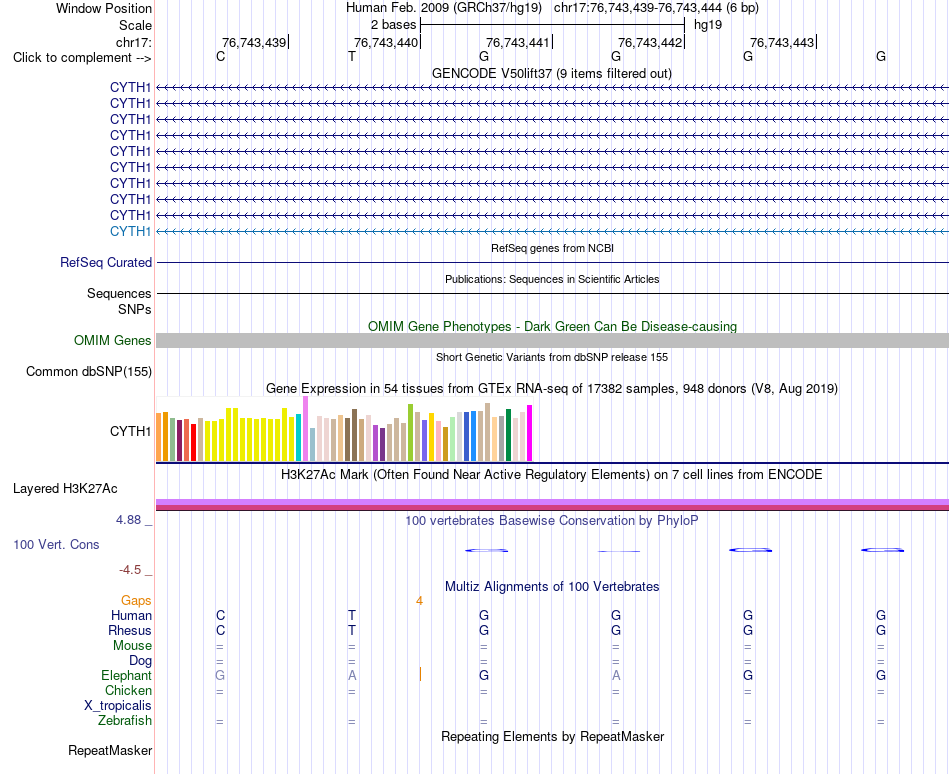
Task: Select the X_tropicalis alignment row label
Action: pos(118,706)
